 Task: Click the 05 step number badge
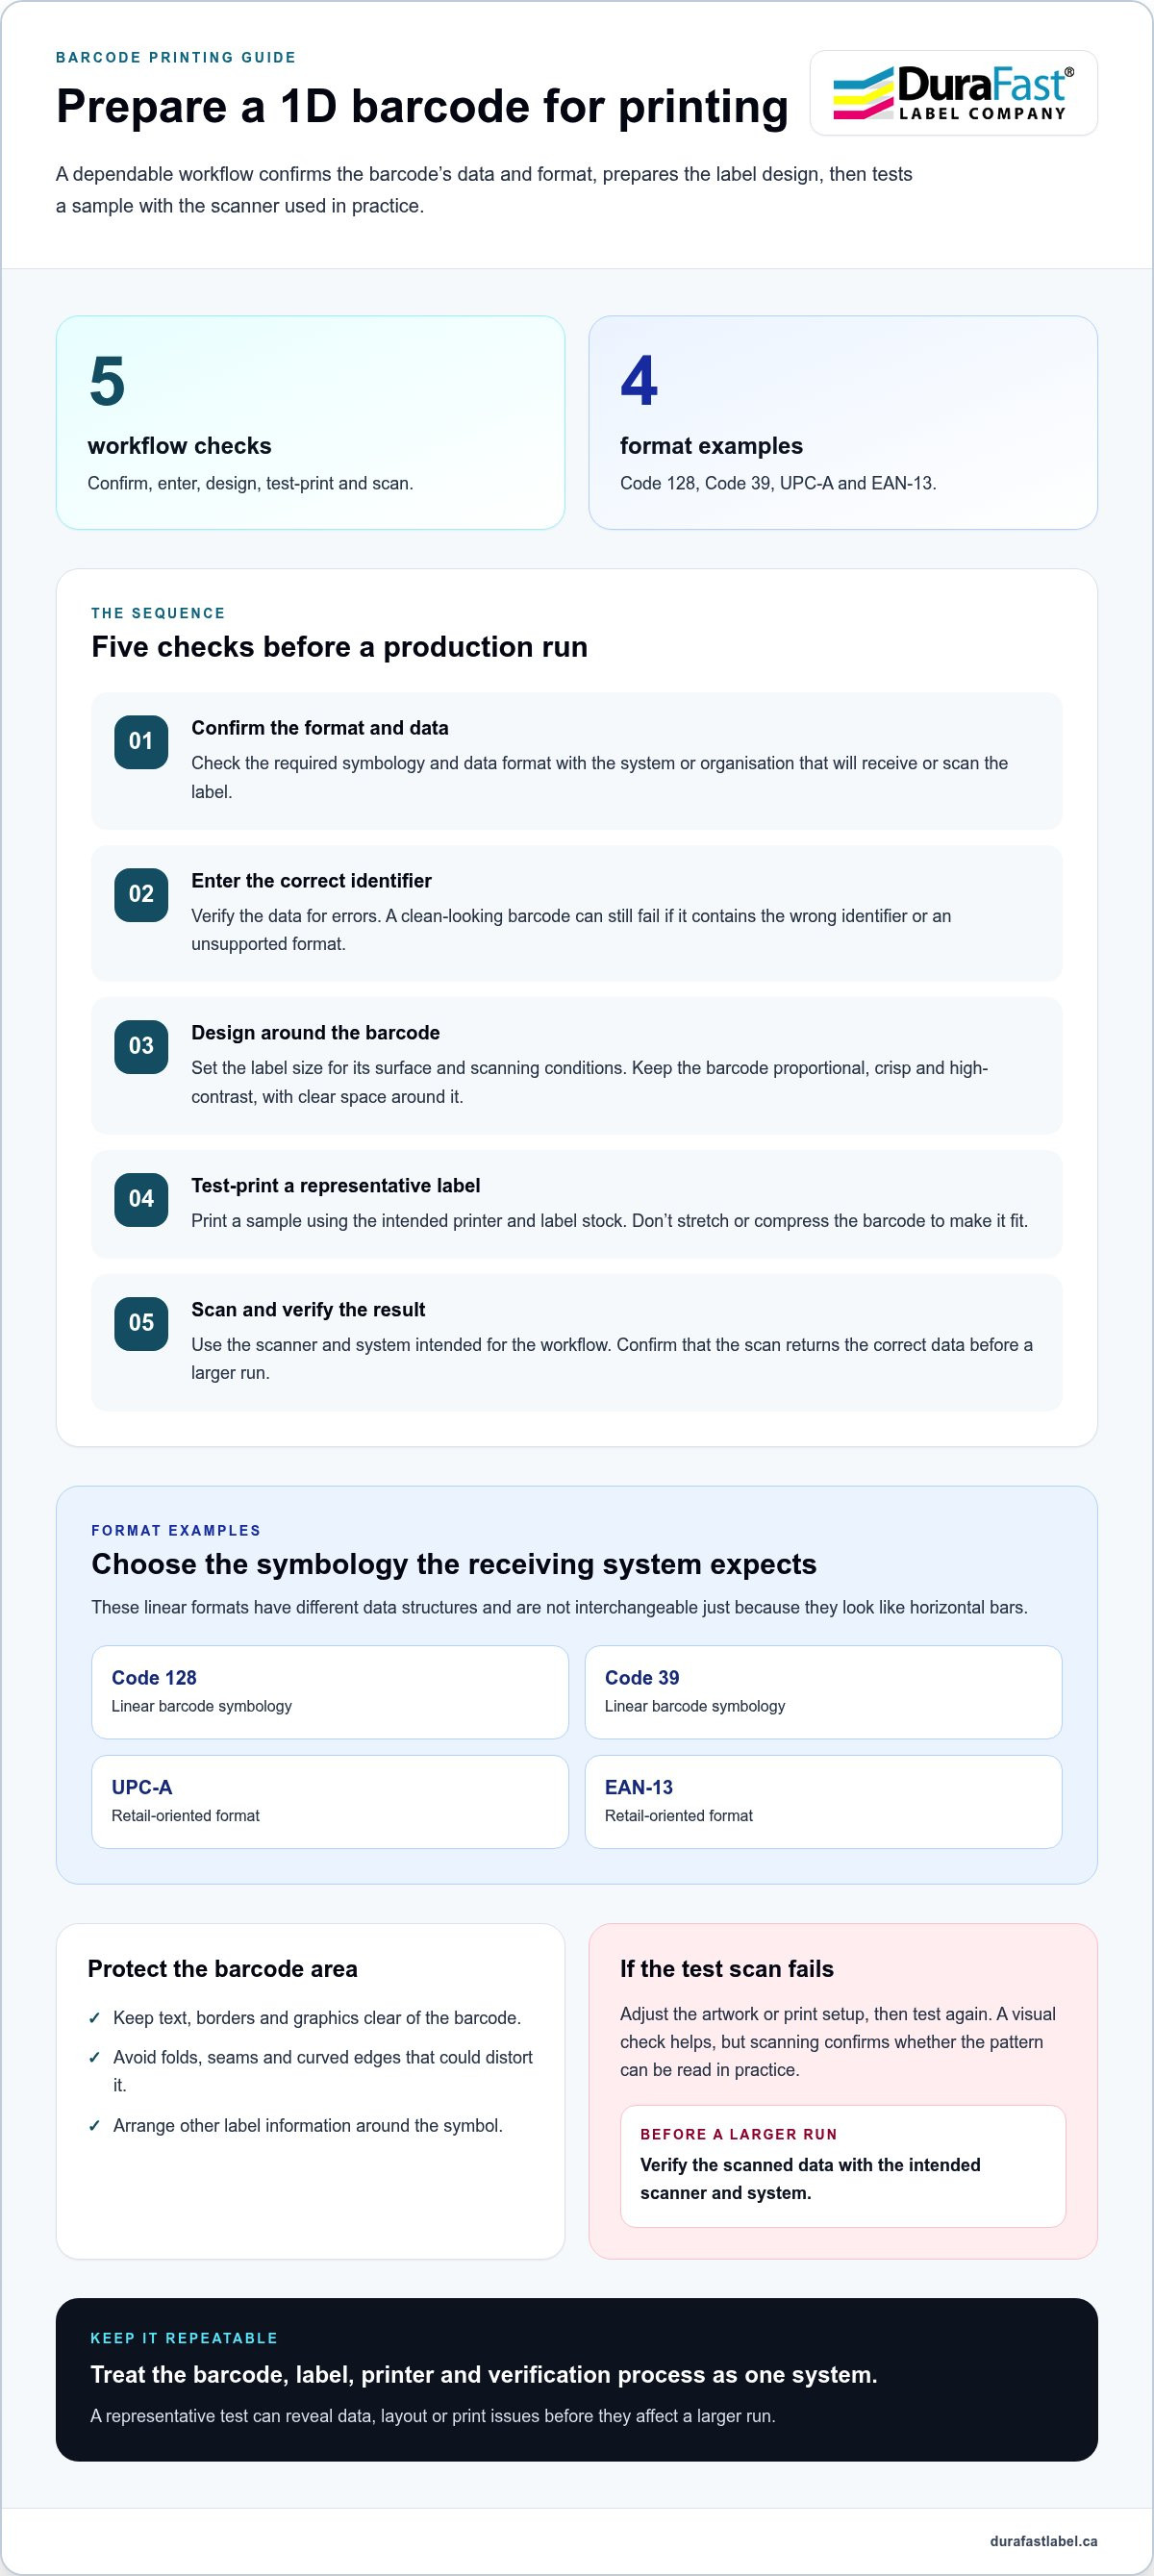(x=141, y=1323)
